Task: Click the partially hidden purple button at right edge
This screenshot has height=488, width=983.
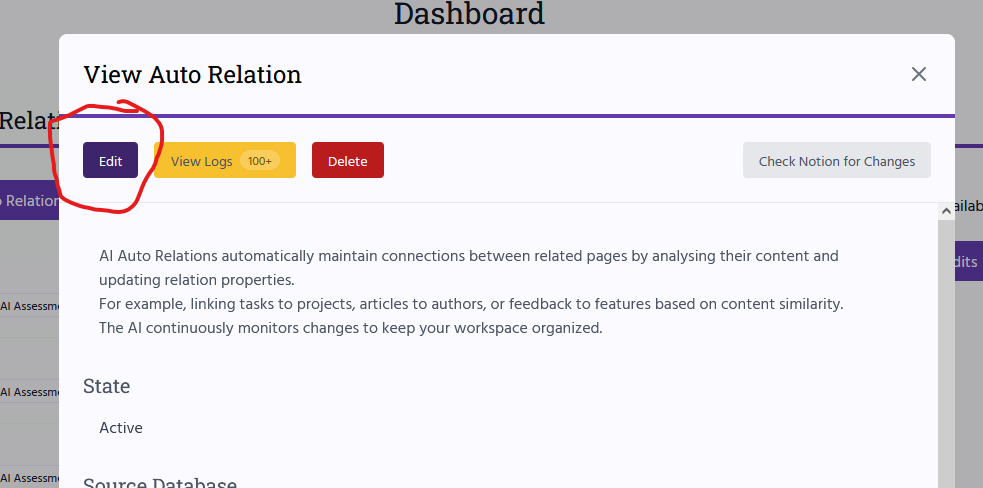Action: pyautogui.click(x=969, y=262)
